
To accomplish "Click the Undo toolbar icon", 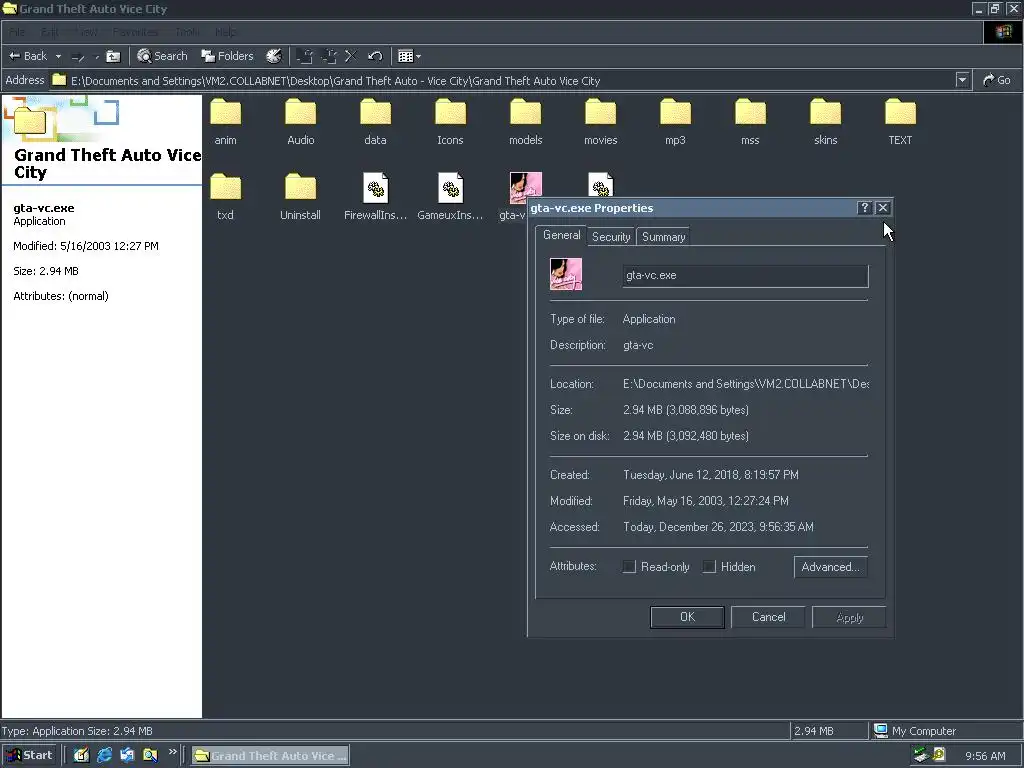I will 375,56.
